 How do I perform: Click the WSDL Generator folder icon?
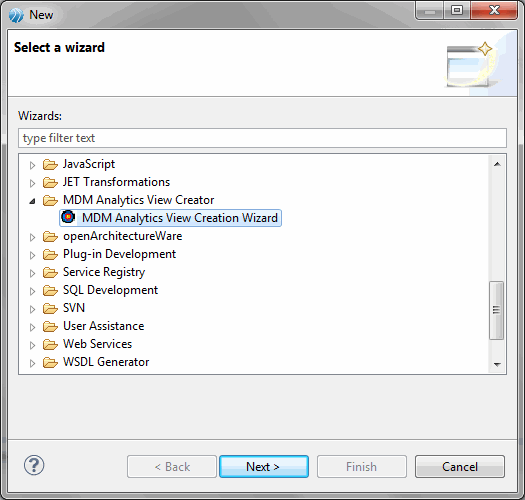click(x=50, y=362)
